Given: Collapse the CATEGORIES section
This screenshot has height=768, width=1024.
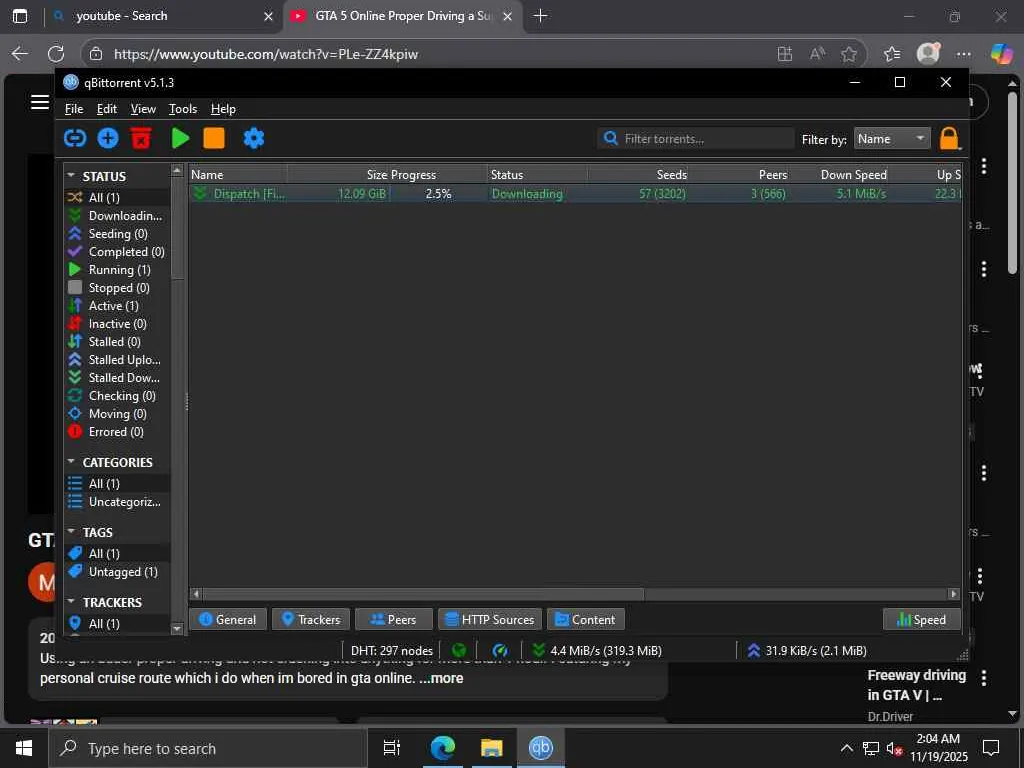Looking at the screenshot, I should 71,462.
